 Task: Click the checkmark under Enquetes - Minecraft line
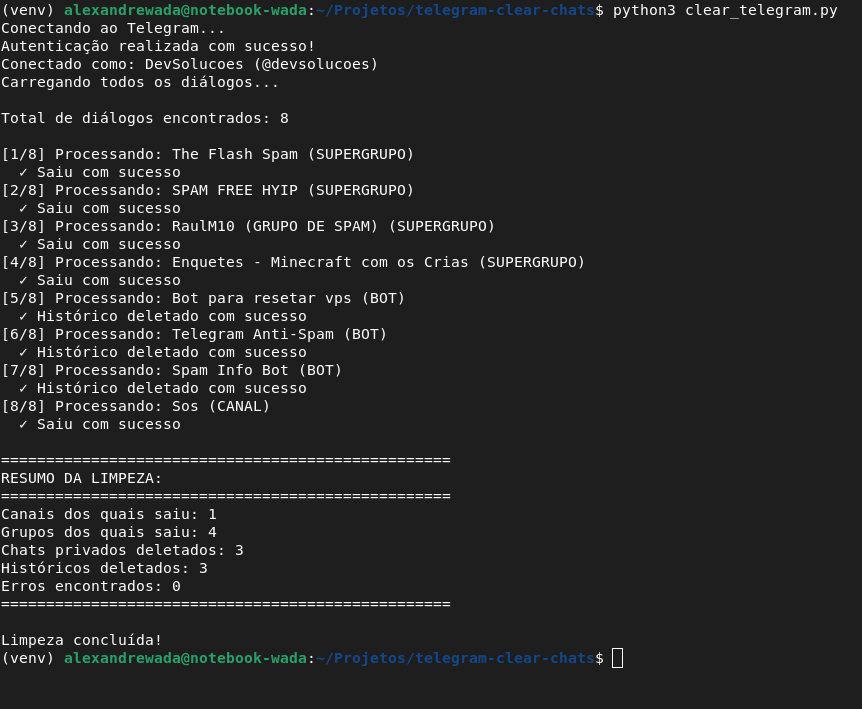coord(23,280)
